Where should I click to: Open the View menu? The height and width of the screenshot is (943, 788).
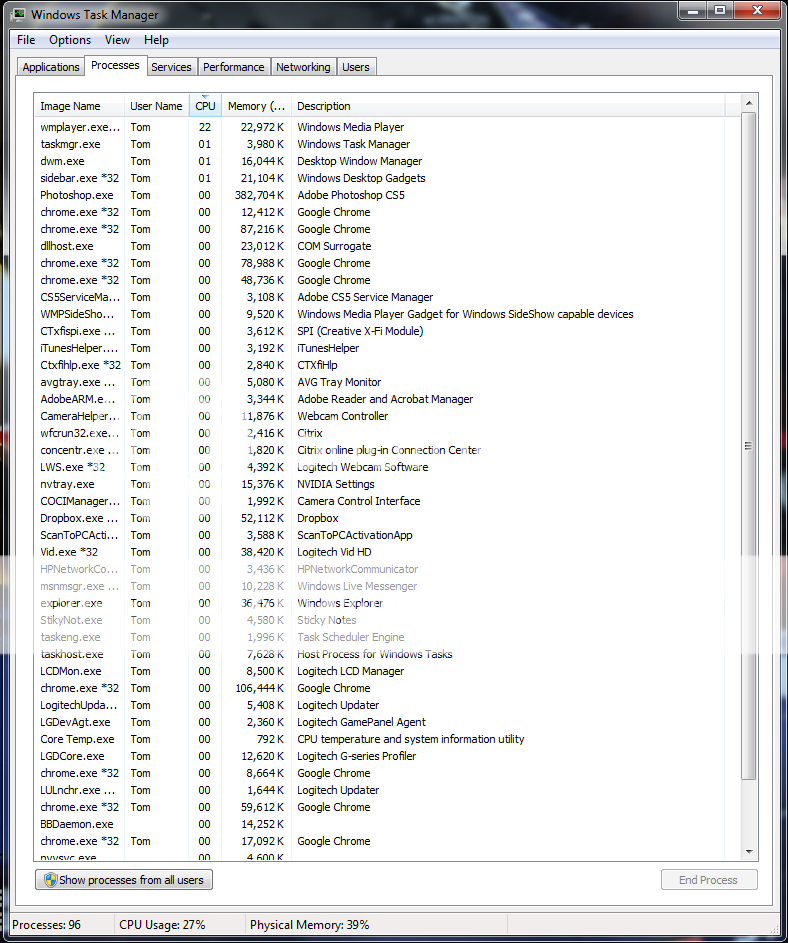click(x=117, y=40)
